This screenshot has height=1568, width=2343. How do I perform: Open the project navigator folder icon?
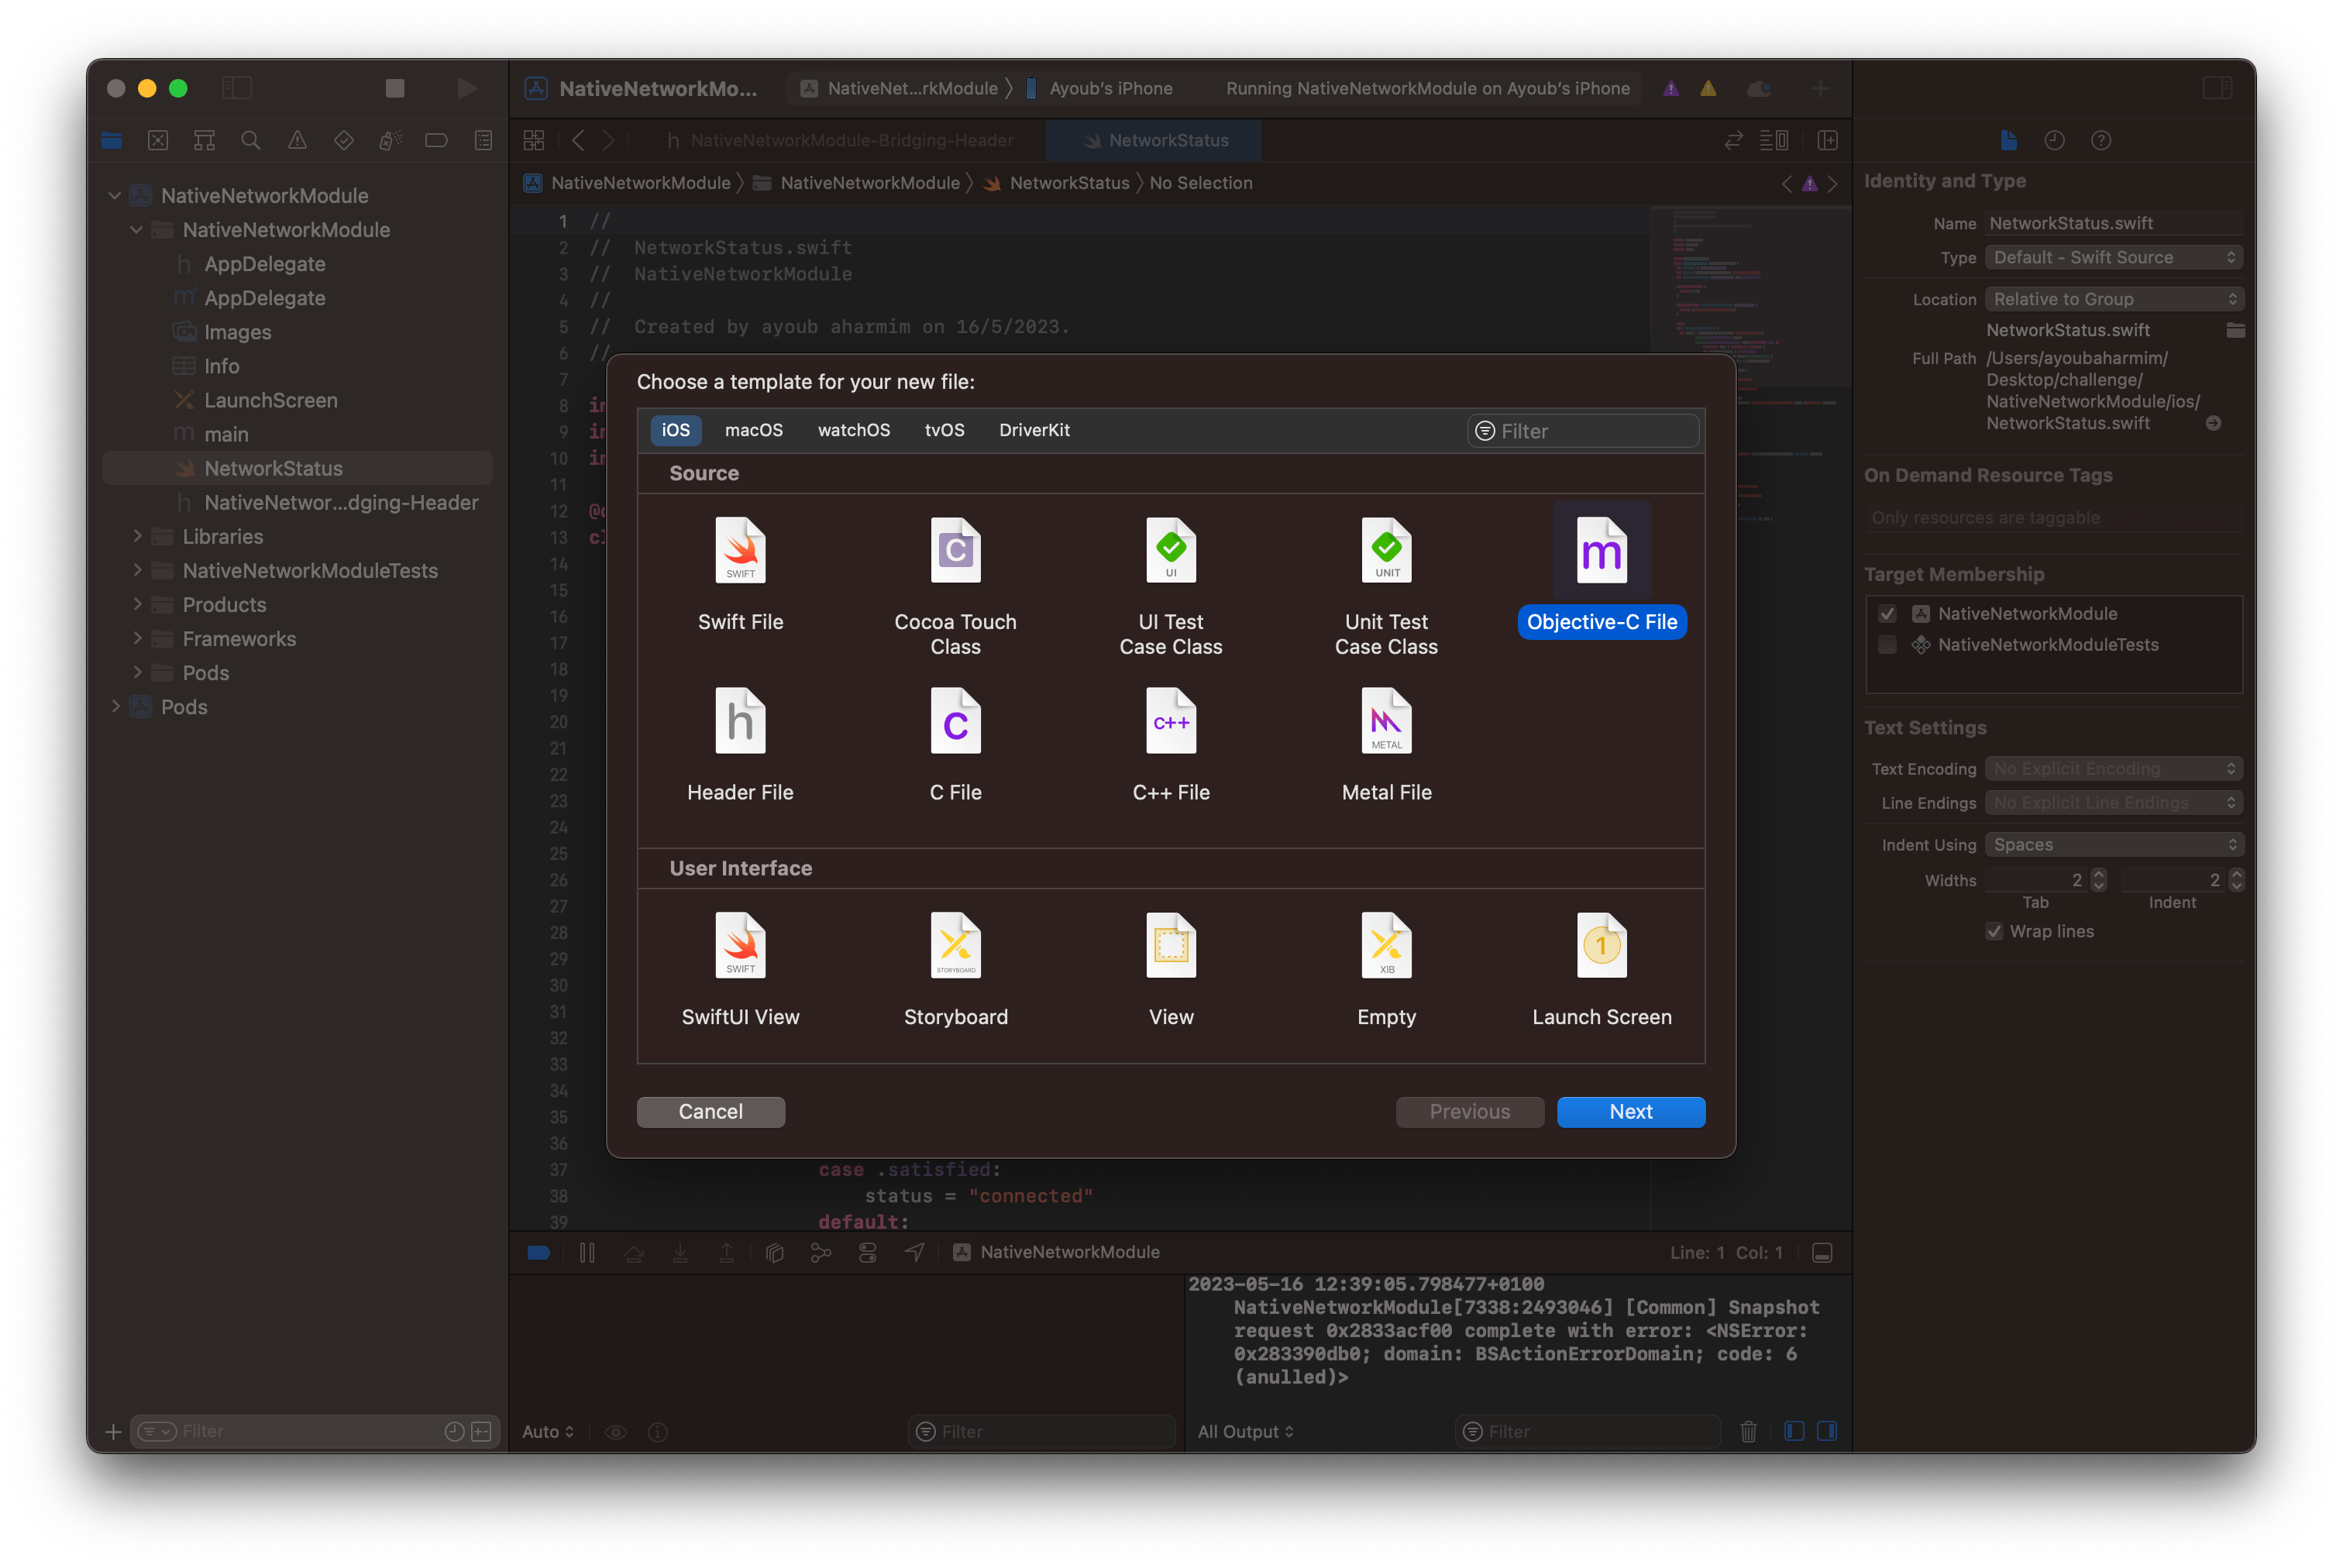[112, 140]
